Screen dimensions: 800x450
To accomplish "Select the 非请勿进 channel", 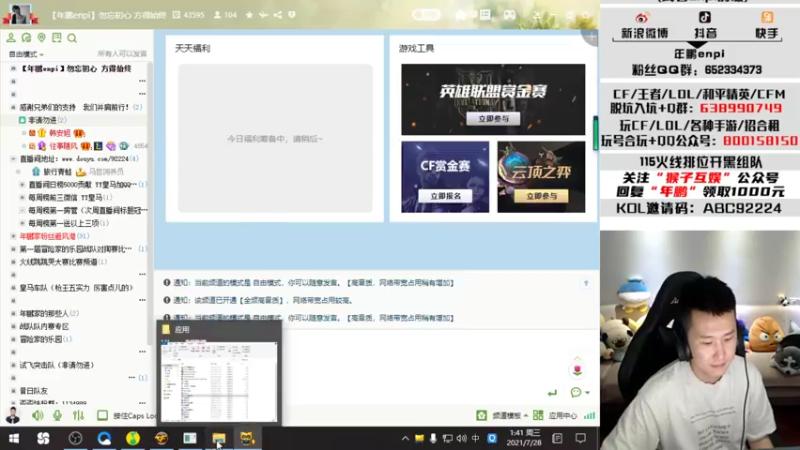I will click(42, 120).
